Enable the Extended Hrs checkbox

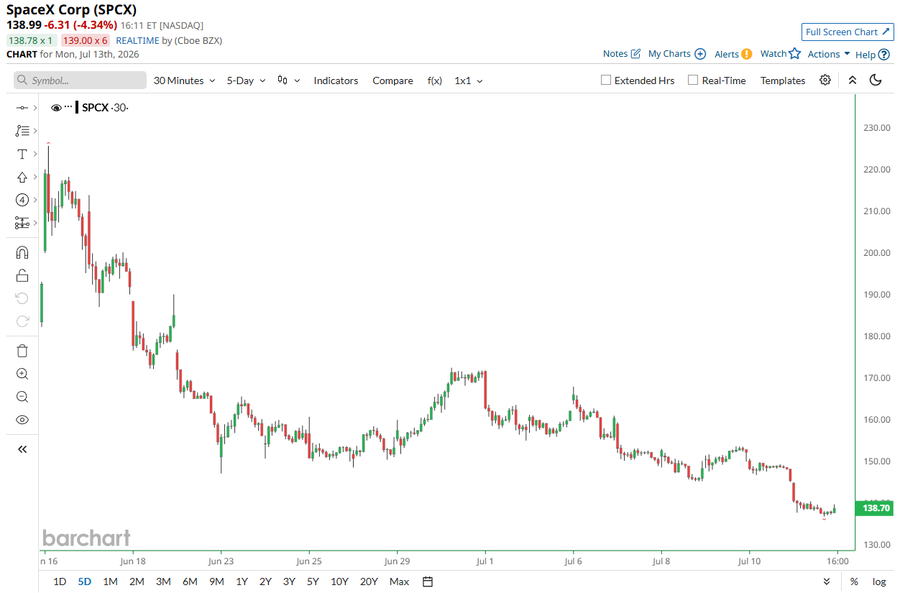(x=606, y=80)
